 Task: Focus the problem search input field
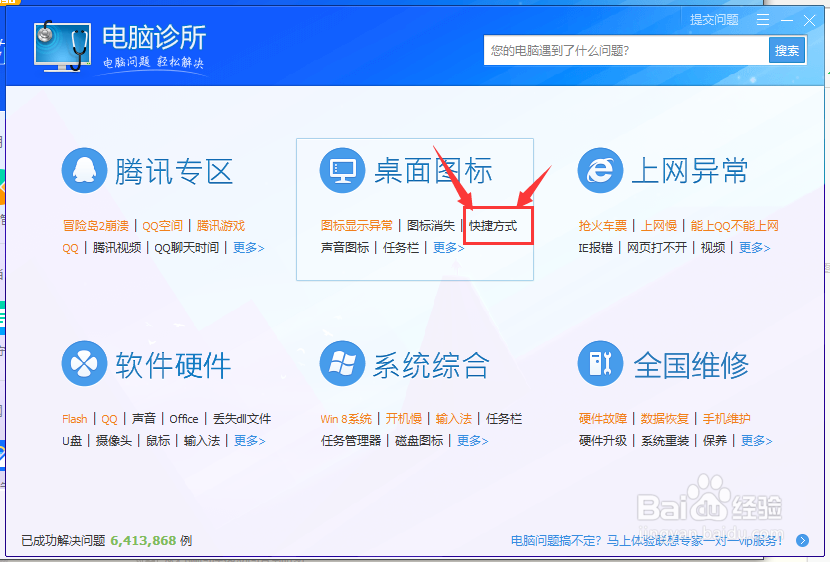pyautogui.click(x=626, y=50)
